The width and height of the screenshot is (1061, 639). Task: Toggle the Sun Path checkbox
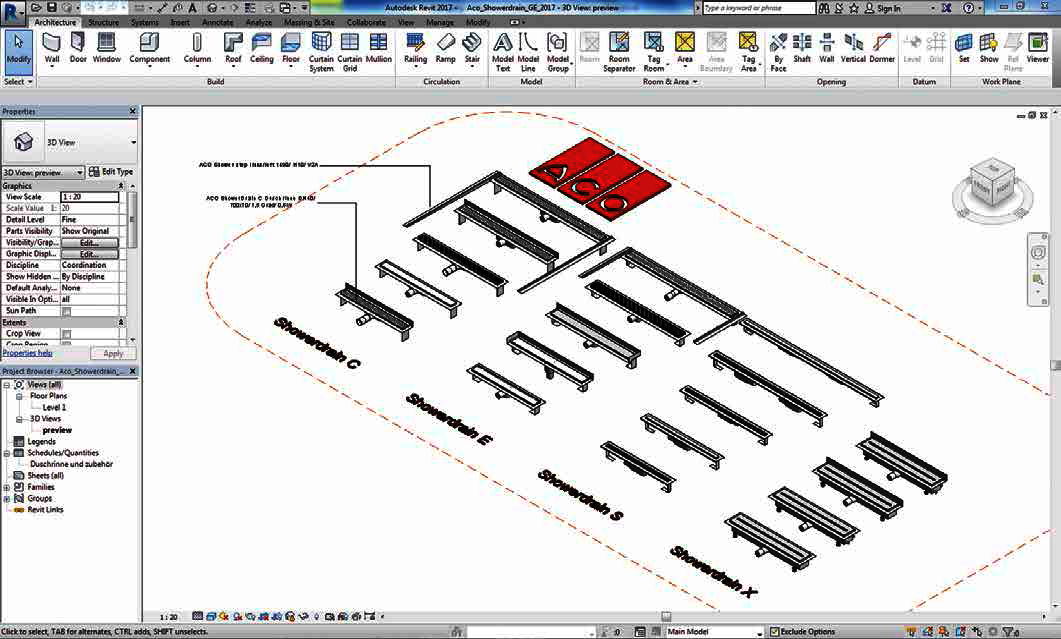[66, 311]
